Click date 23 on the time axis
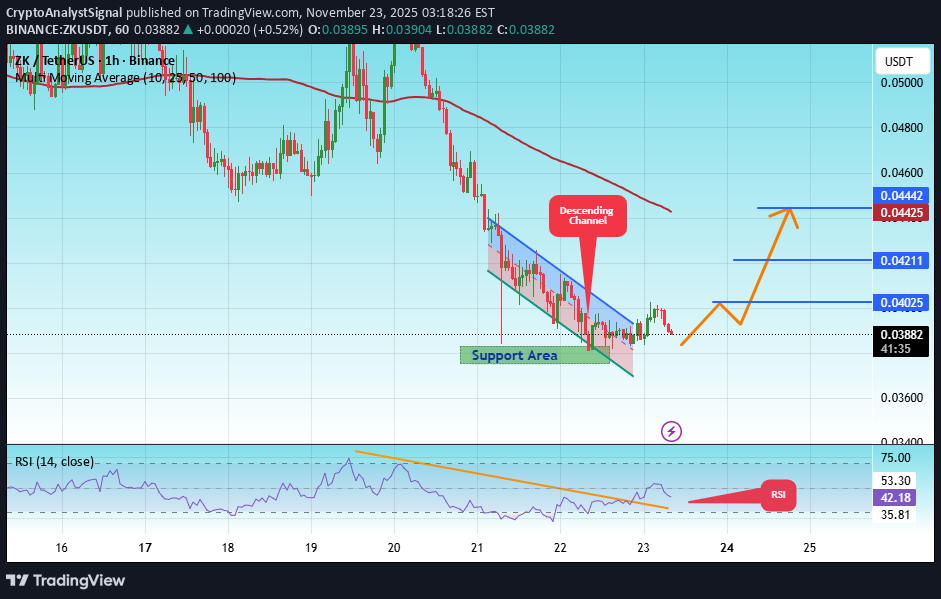941x599 pixels. pos(643,548)
